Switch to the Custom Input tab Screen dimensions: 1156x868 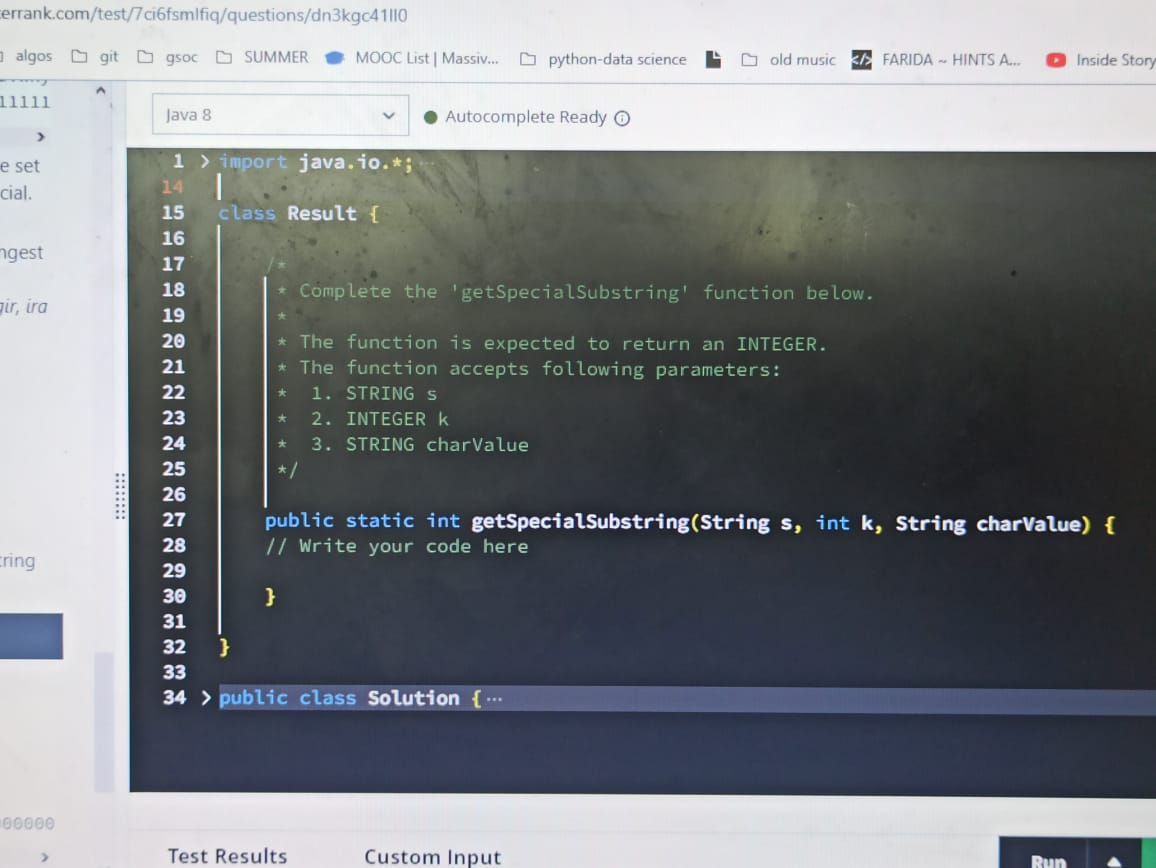432,857
